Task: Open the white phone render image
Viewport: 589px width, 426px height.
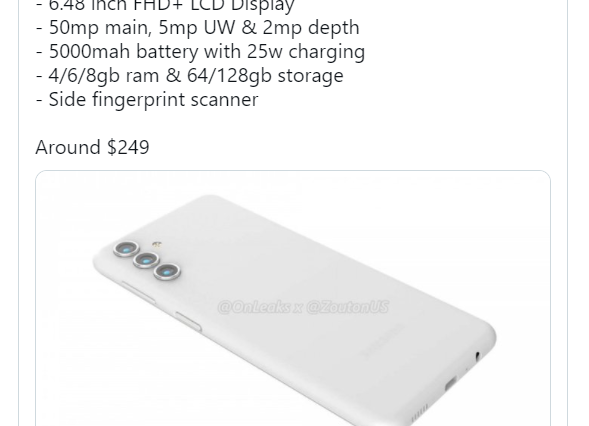Action: click(293, 298)
